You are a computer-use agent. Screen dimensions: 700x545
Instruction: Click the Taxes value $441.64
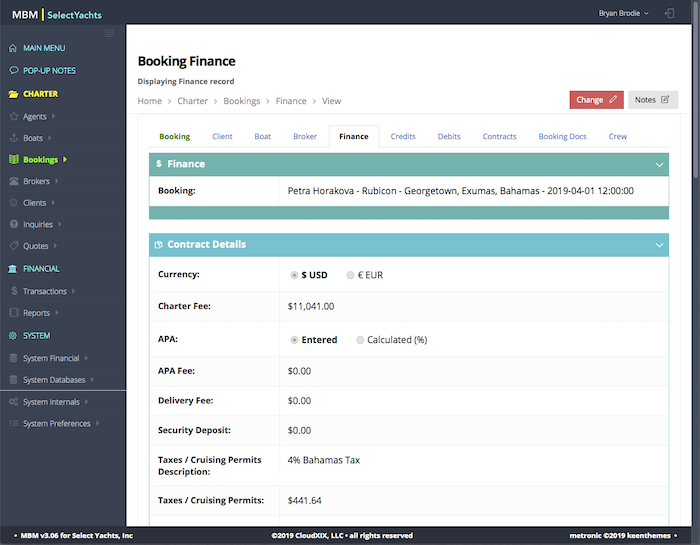tap(304, 500)
